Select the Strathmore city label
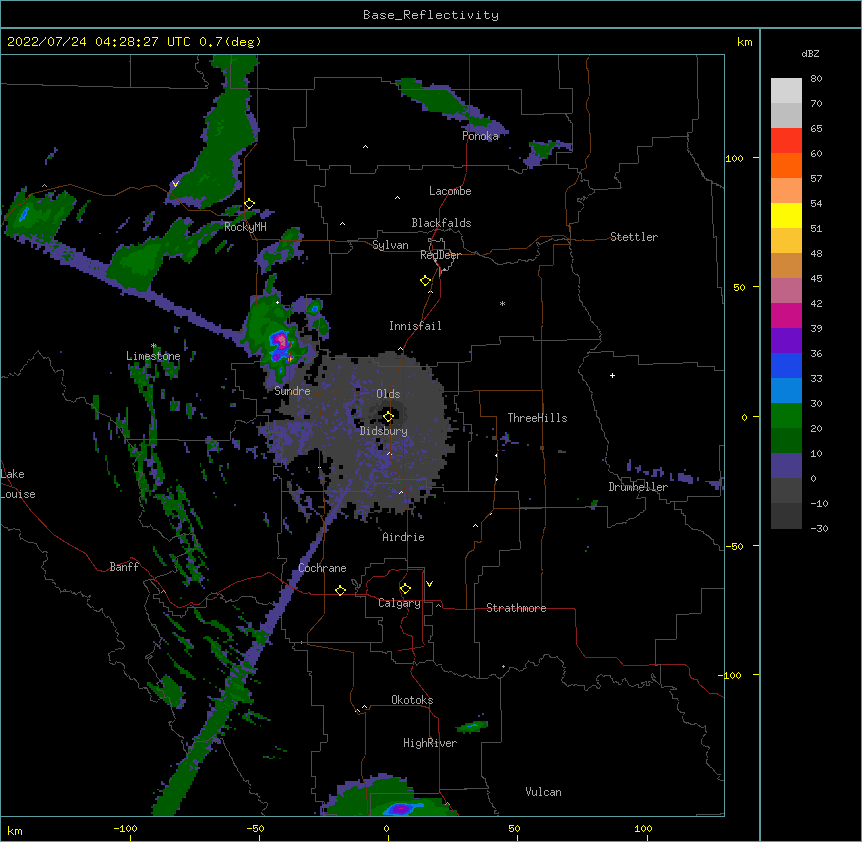Viewport: 862px width, 842px height. point(516,608)
